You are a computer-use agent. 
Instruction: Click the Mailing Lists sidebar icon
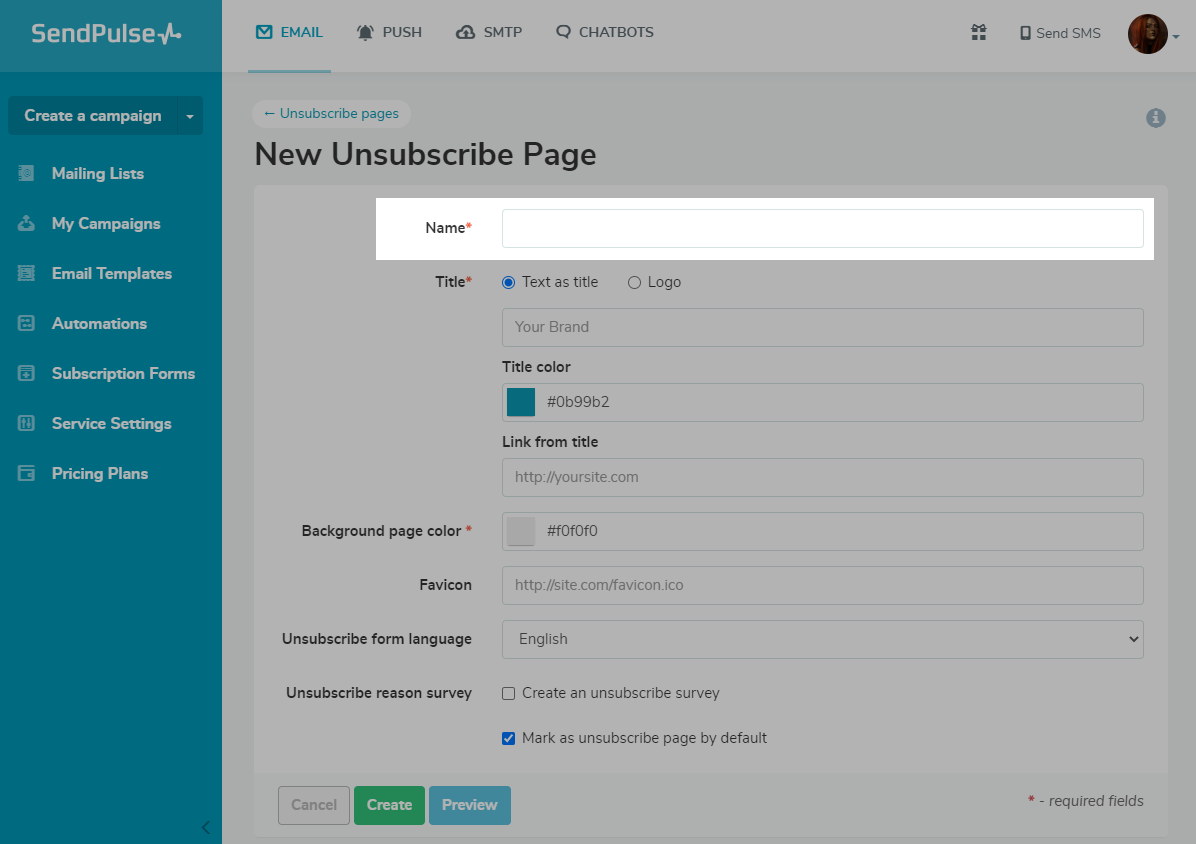pyautogui.click(x=27, y=173)
